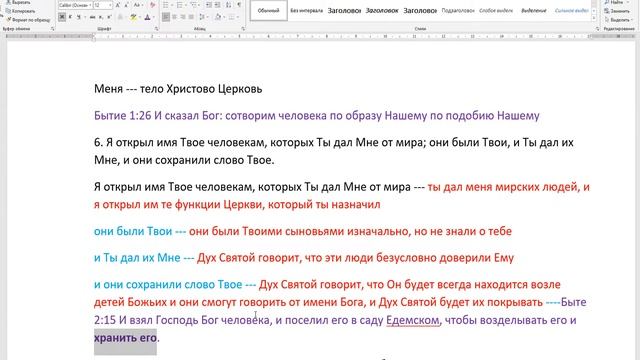This screenshot has width=640, height=360.
Task: Click the purple line starting Бытие 1:26
Action: (x=316, y=116)
